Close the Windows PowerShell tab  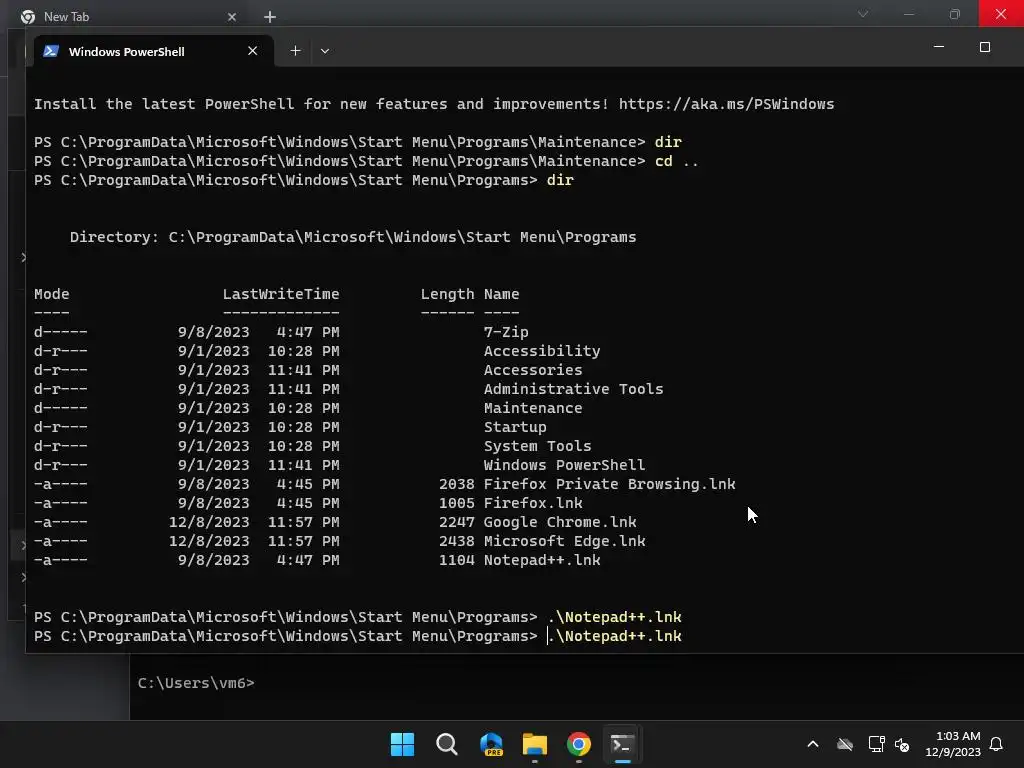pos(253,51)
